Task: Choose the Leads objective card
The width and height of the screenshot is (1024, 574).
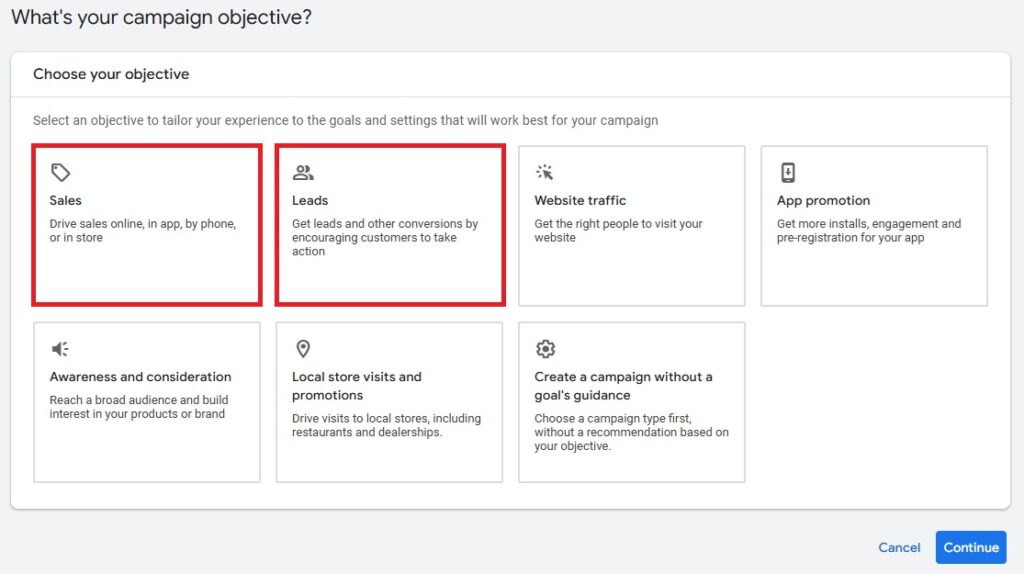Action: click(x=390, y=225)
